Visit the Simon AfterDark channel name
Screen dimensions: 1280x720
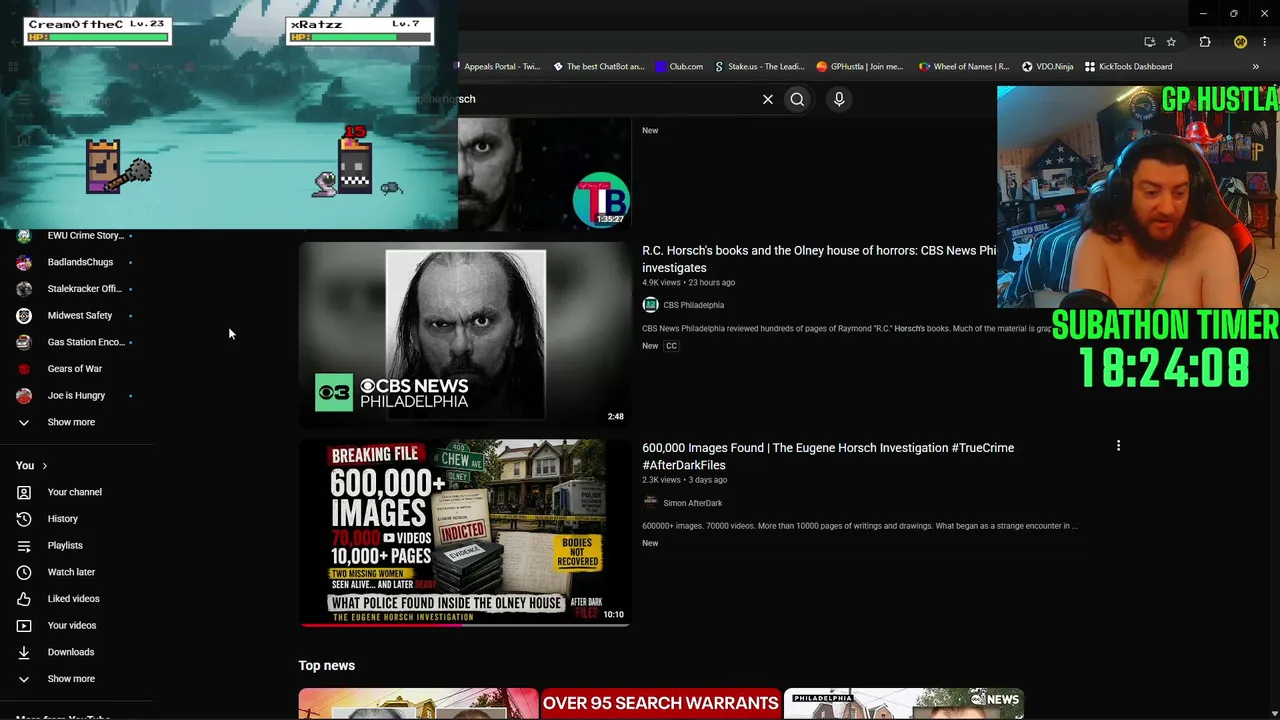point(692,503)
